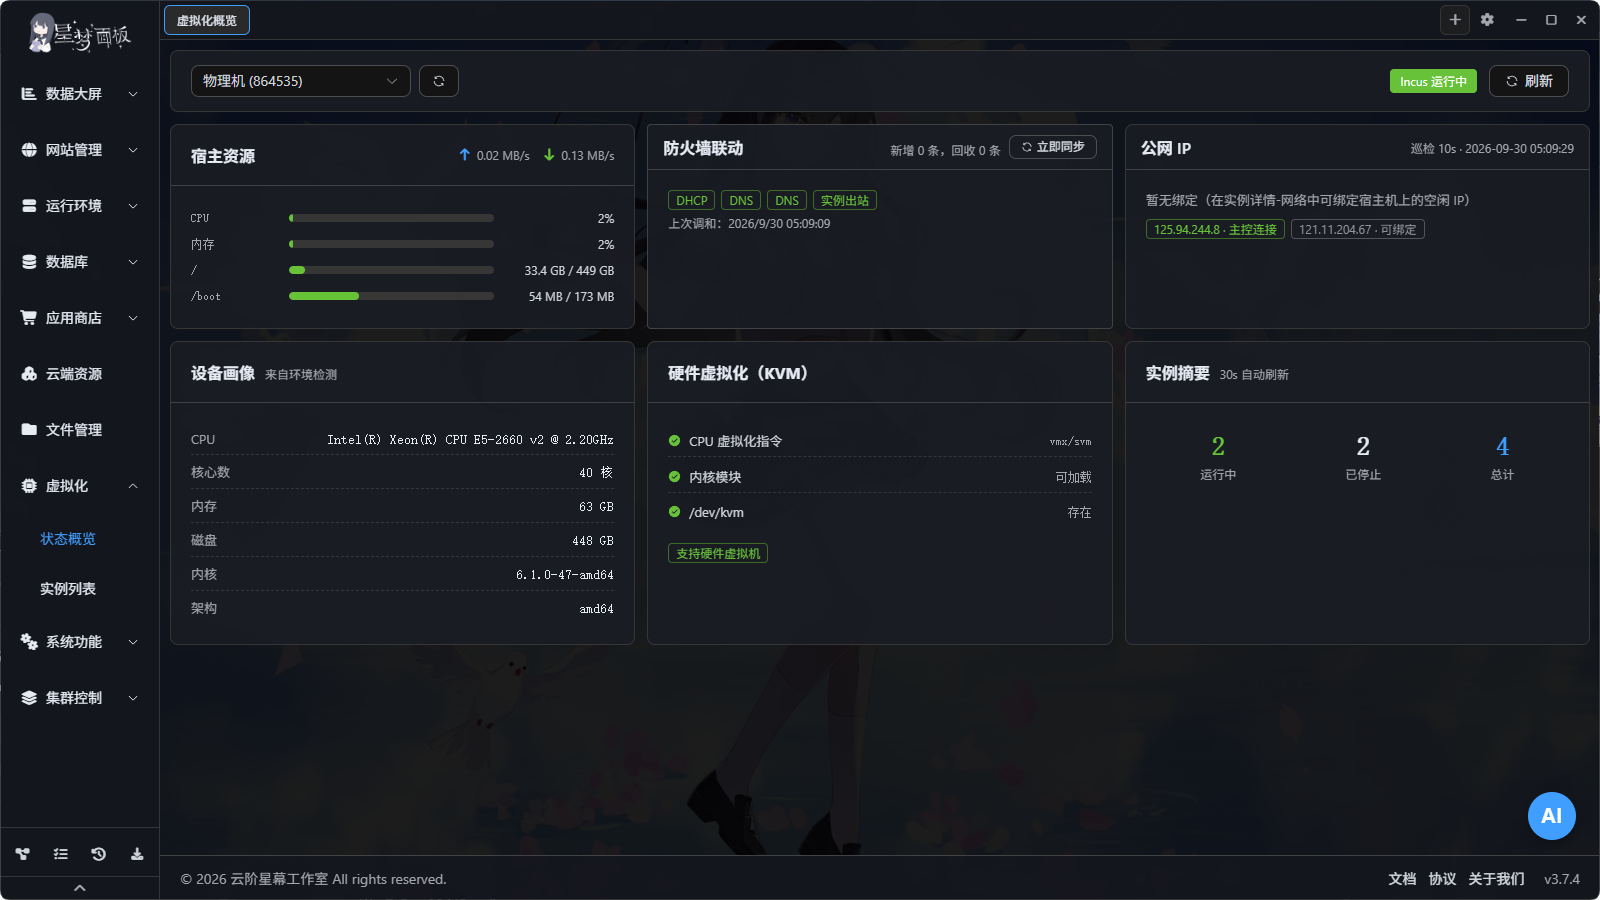Viewport: 1600px width, 900px height.
Task: Click the /boot disk usage bar
Action: point(391,296)
